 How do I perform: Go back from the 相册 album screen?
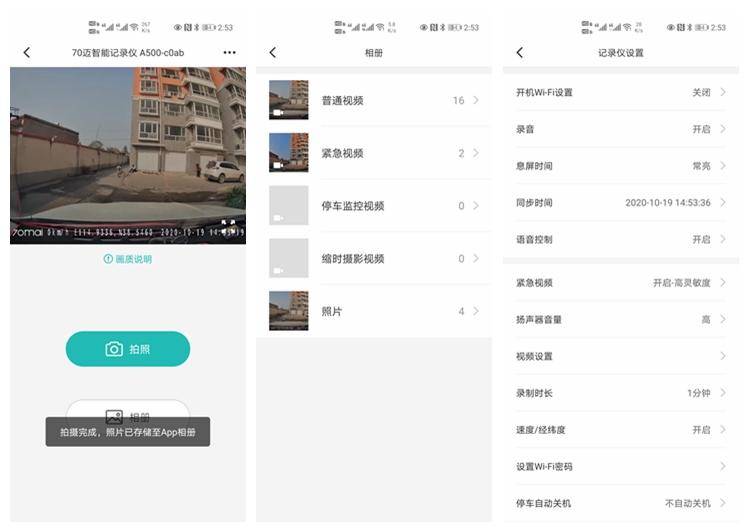click(273, 53)
